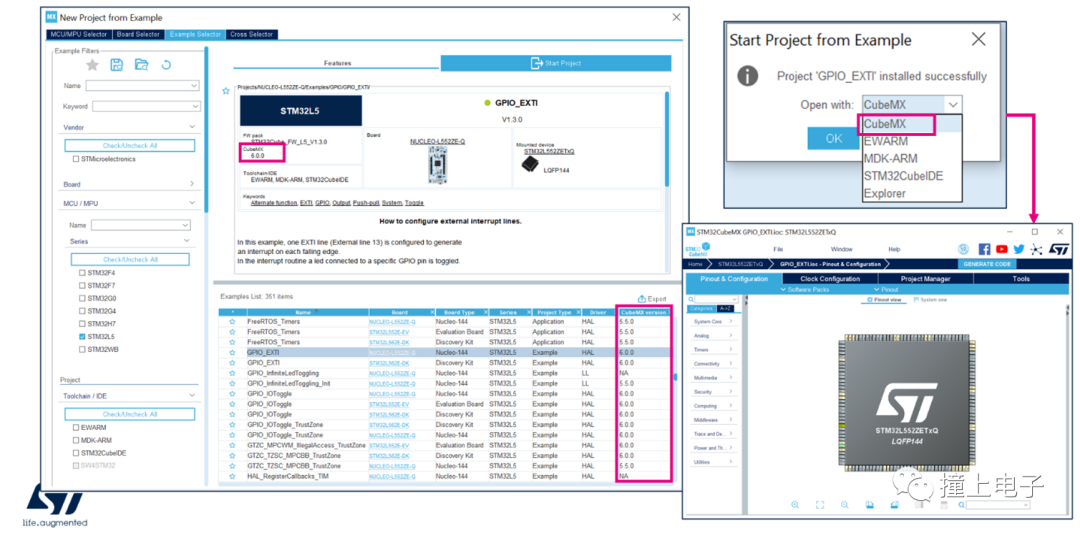Click the reset filters circular arrow icon
The width and height of the screenshot is (1080, 533).
(x=166, y=65)
